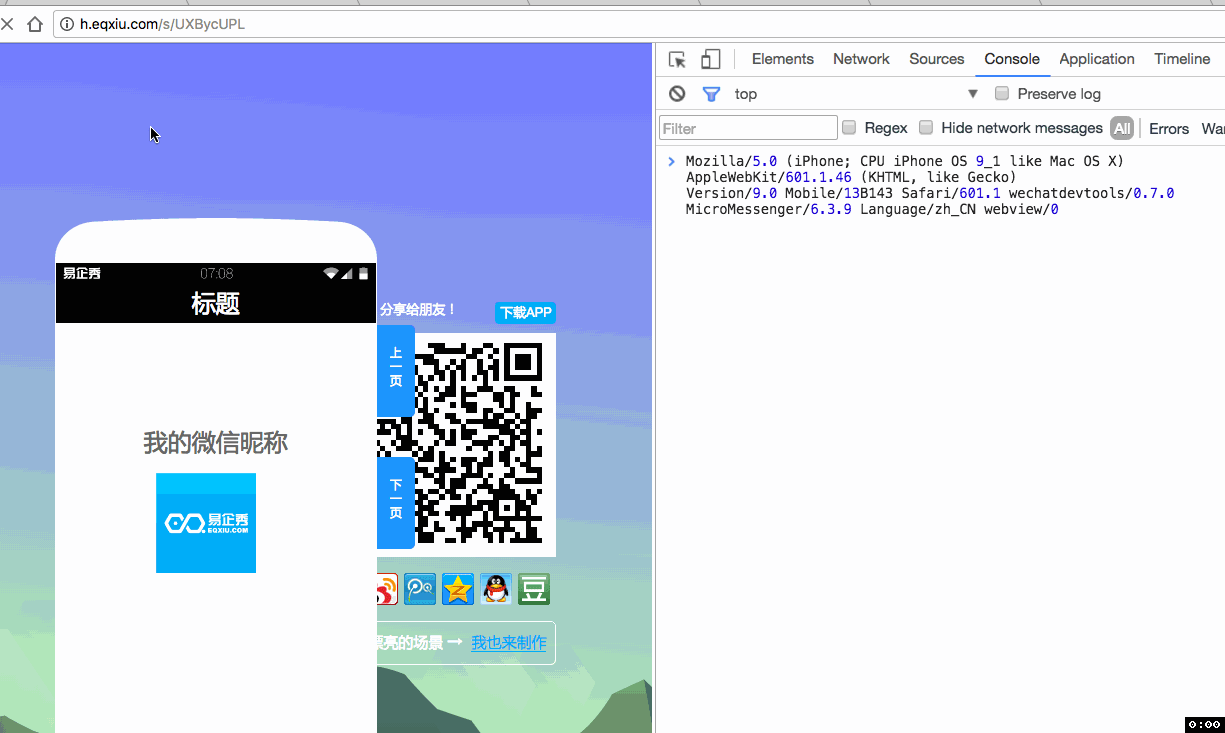Click the 分享给朋友！ label
The image size is (1225, 733).
(x=418, y=310)
